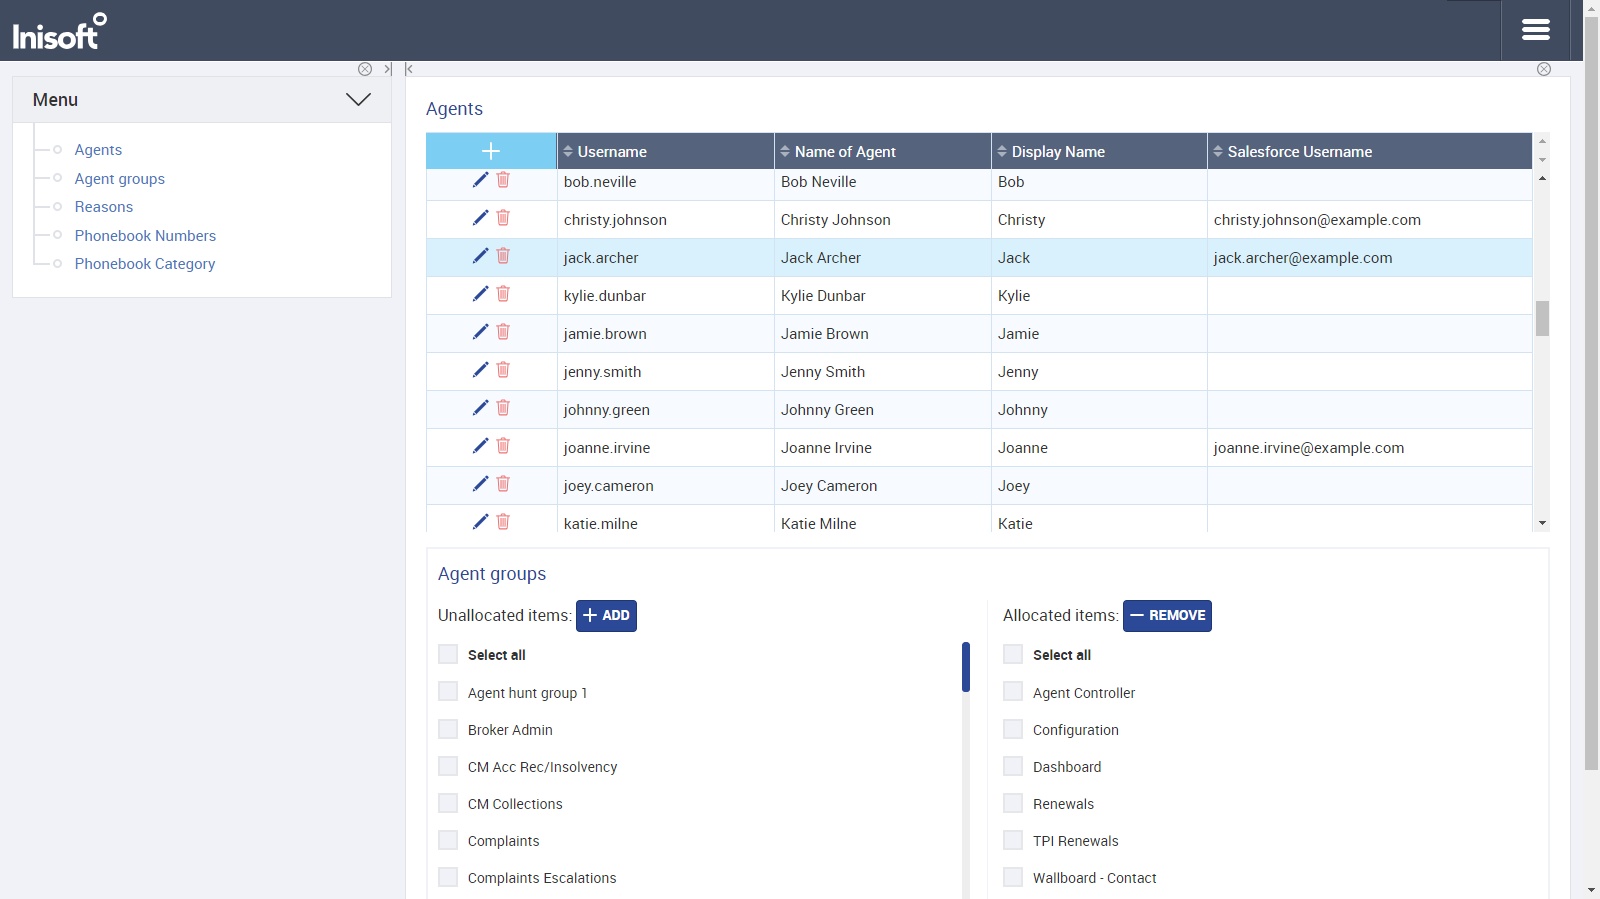This screenshot has height=899, width=1600.
Task: Select Joanne Irvine name cell
Action: pos(883,447)
